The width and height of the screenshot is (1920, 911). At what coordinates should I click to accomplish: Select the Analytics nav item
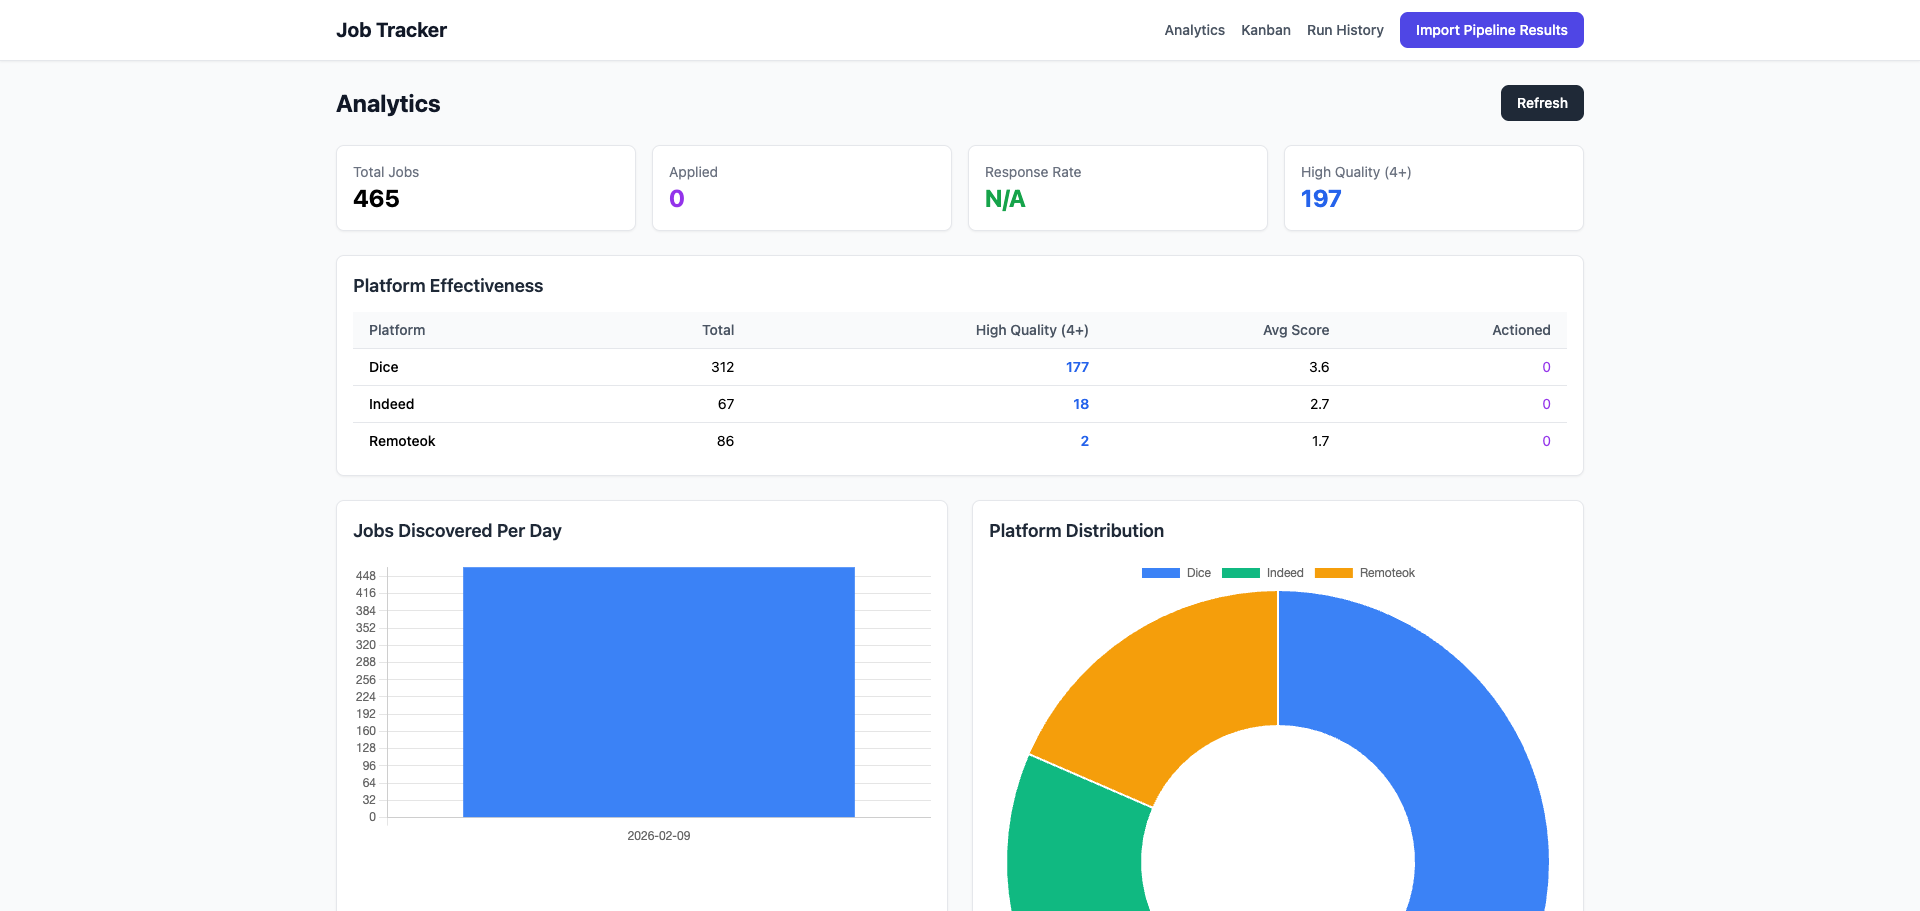pos(1194,30)
